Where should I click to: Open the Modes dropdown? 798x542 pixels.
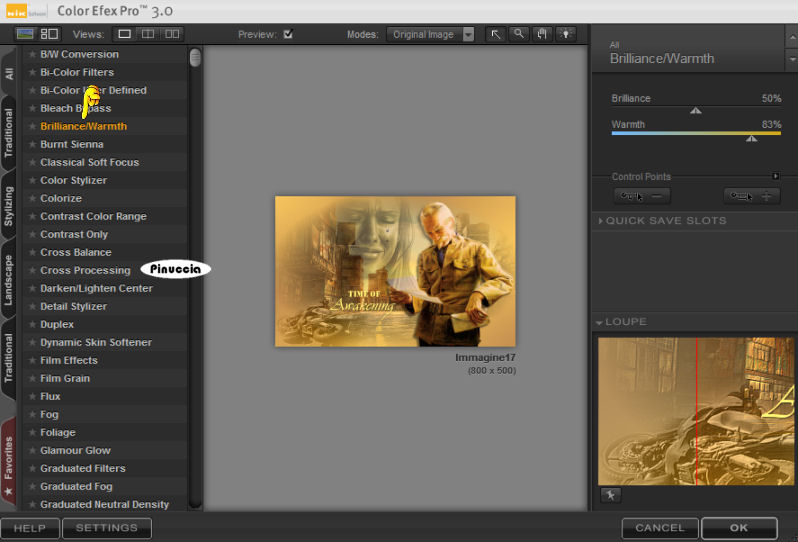pos(468,34)
